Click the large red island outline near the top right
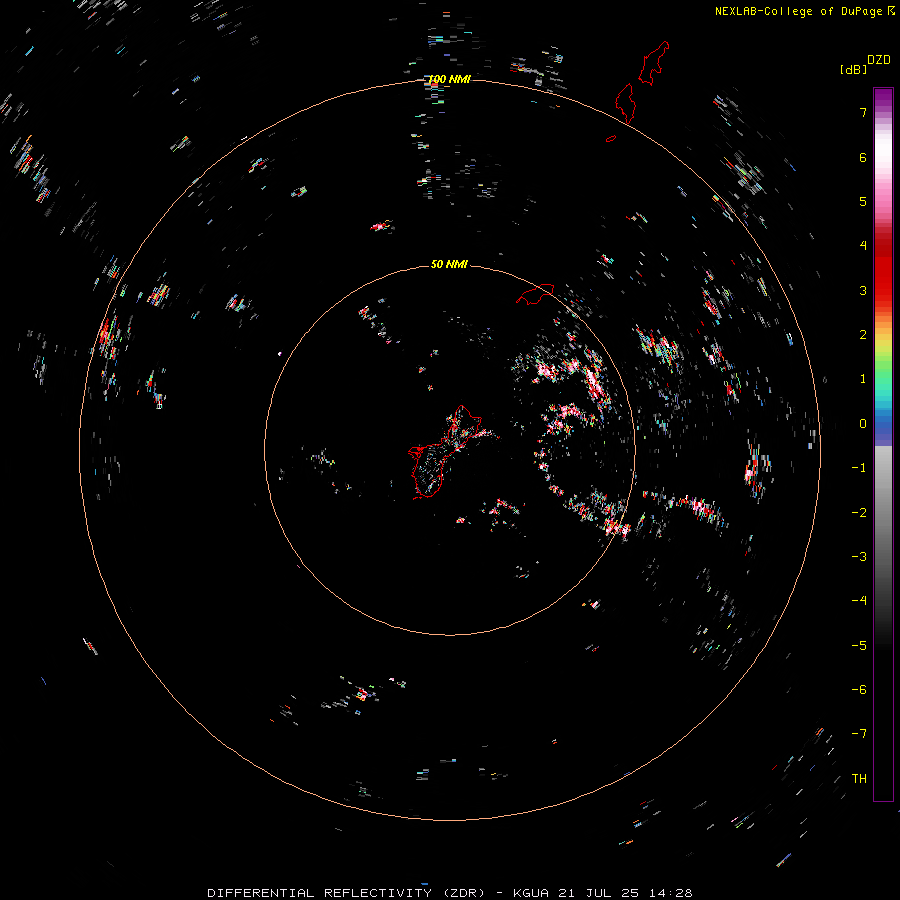The width and height of the screenshot is (900, 900). coord(654,63)
